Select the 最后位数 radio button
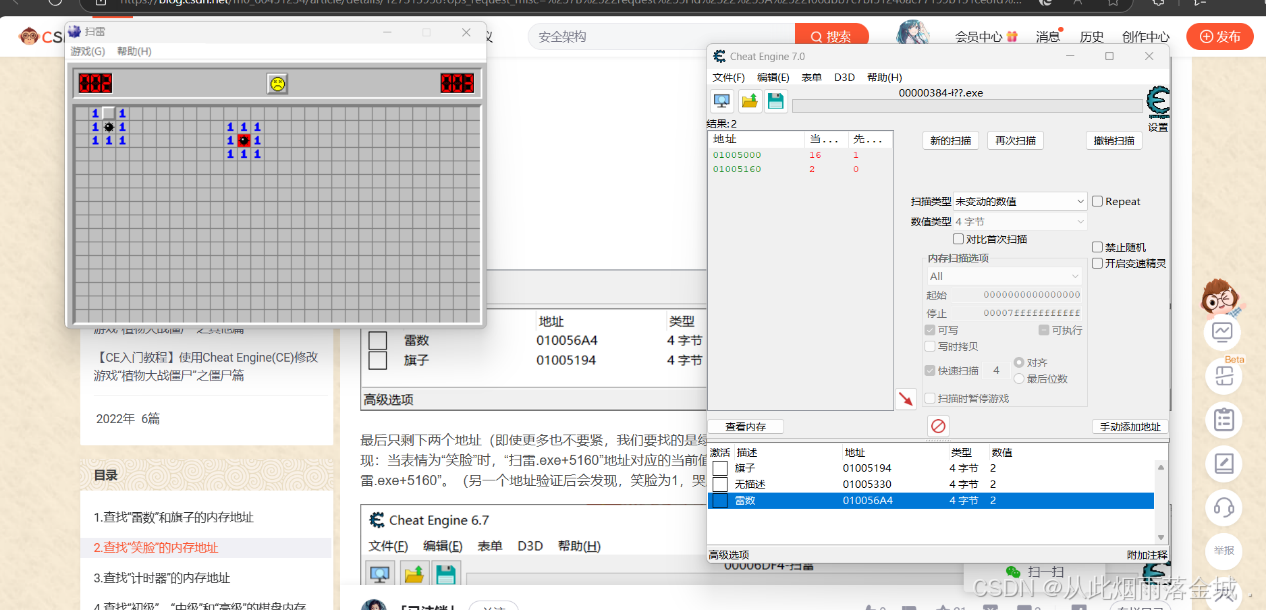Image resolution: width=1266 pixels, height=610 pixels. pos(1019,378)
